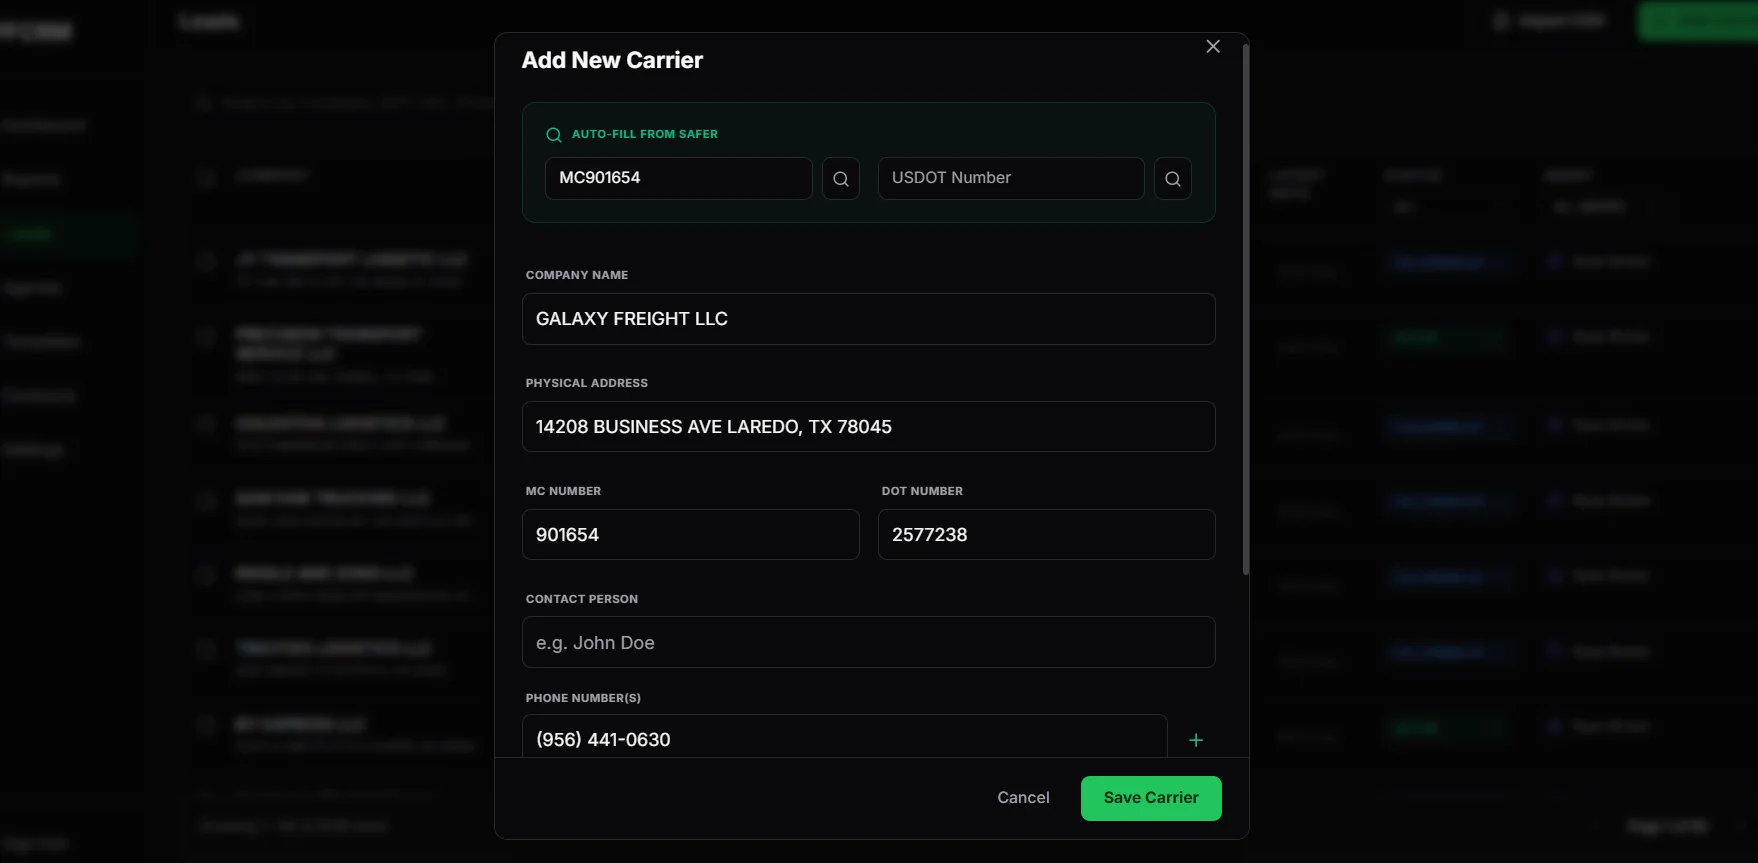This screenshot has width=1758, height=863.
Task: Edit the Physical Address field
Action: point(869,427)
